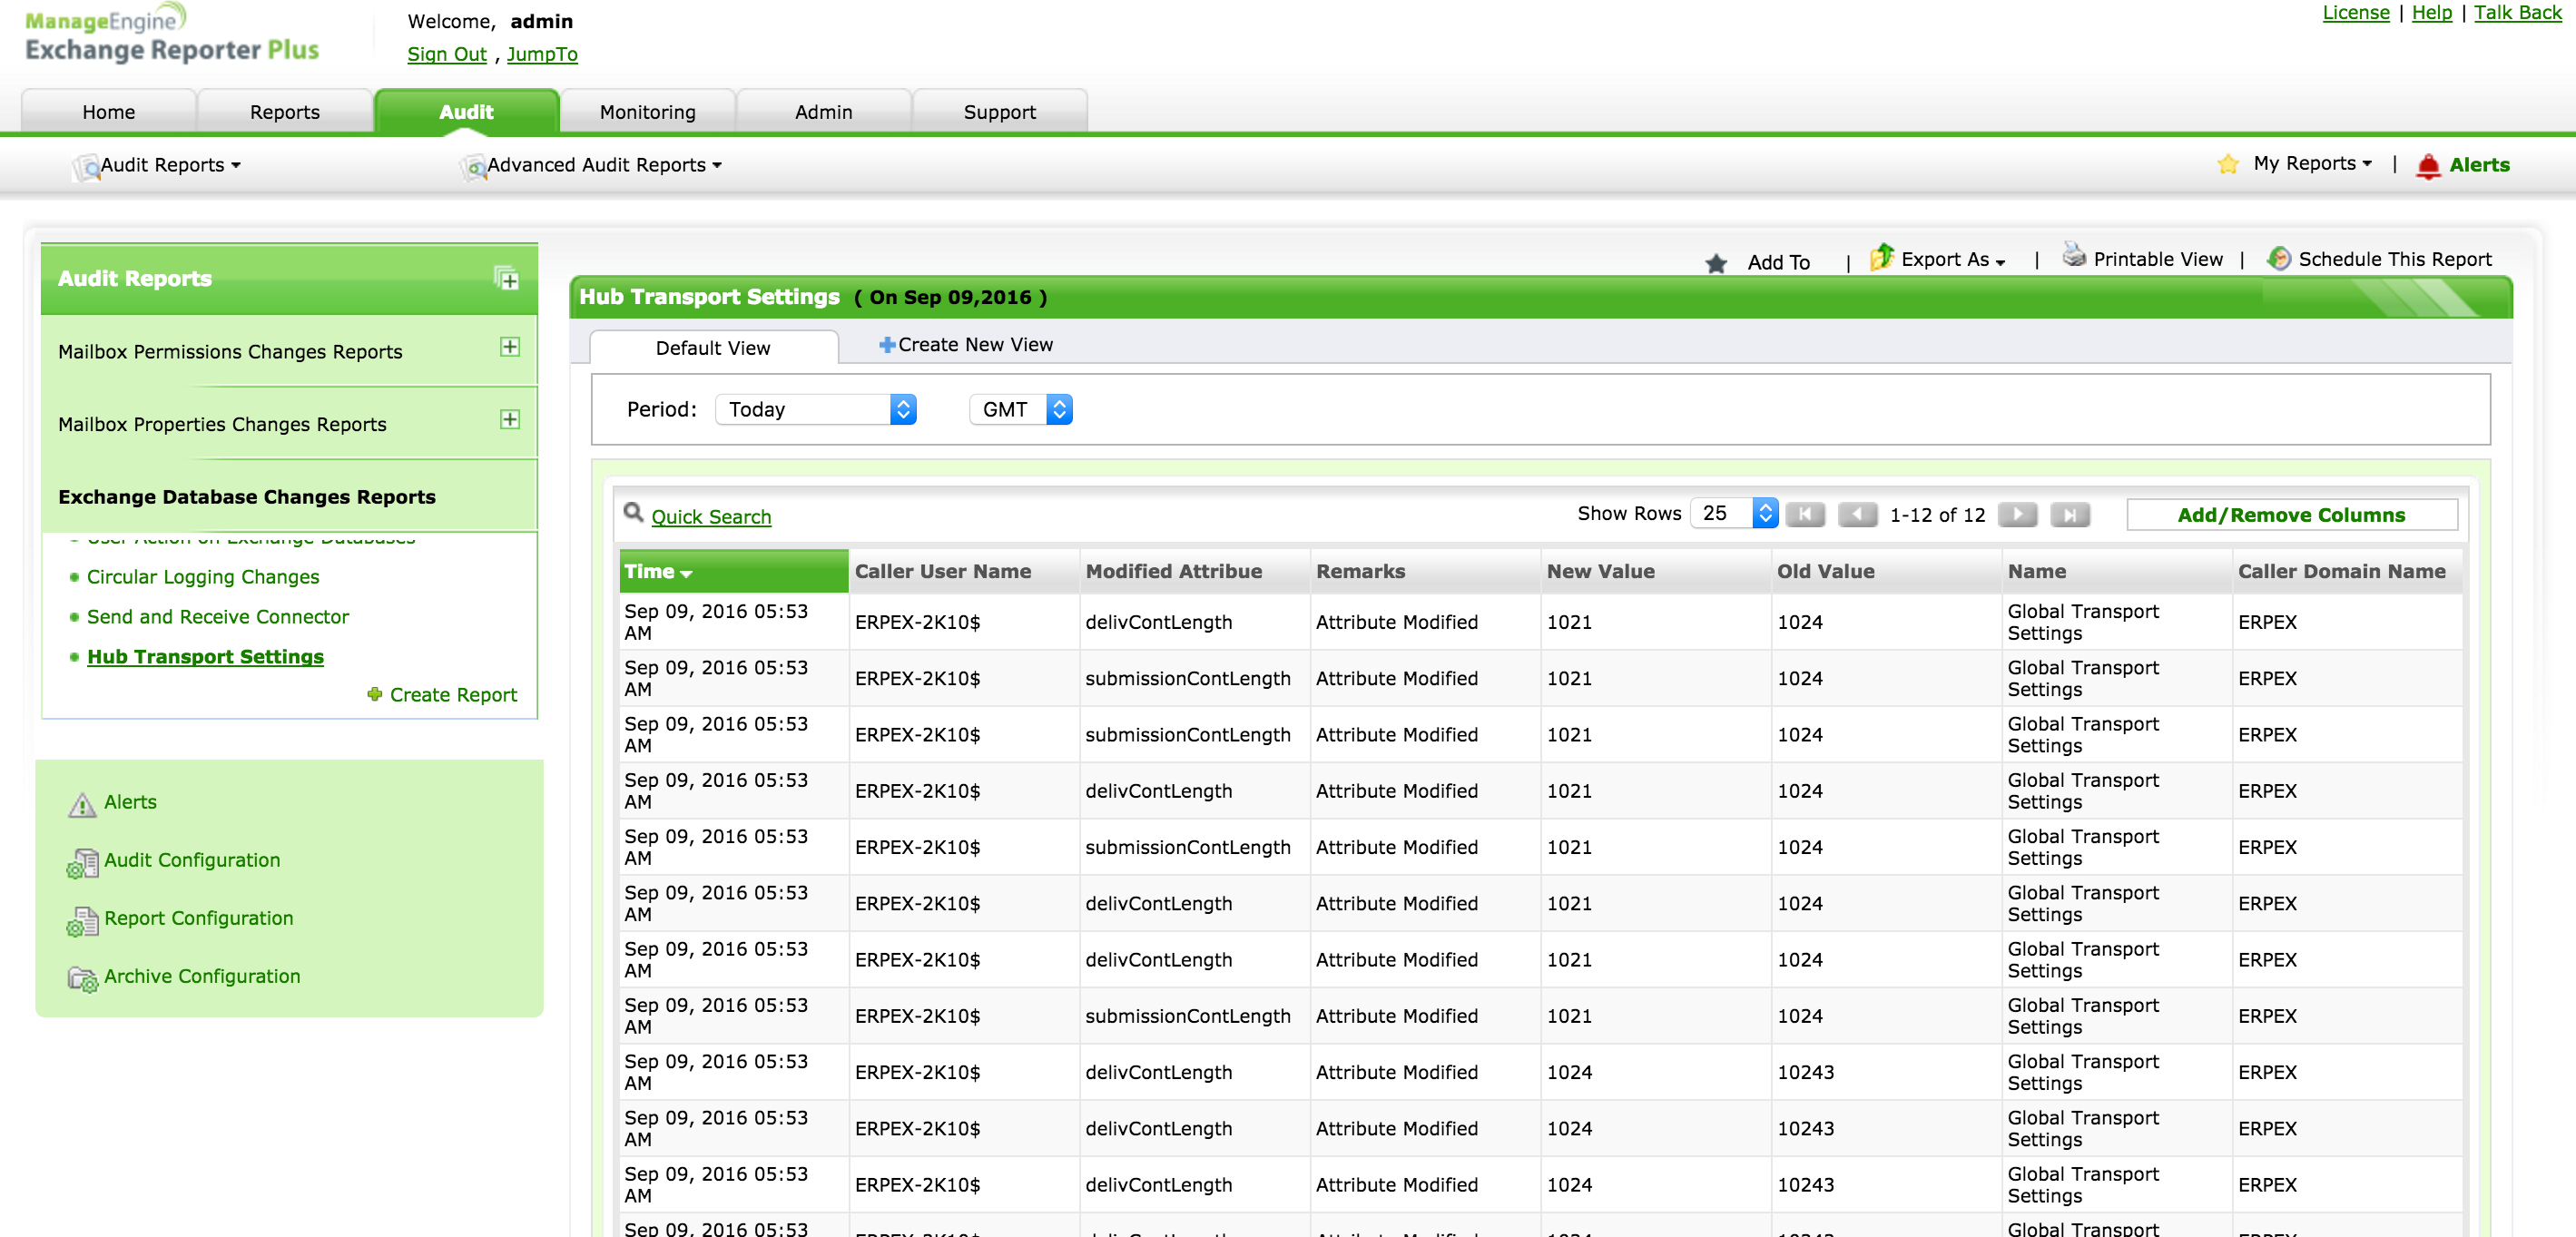
Task: Click the Add/Remove Columns button
Action: coord(2290,515)
